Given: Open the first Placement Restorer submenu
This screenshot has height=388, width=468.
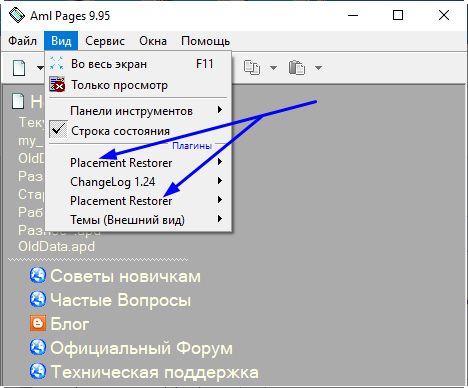Looking at the screenshot, I should pos(138,163).
